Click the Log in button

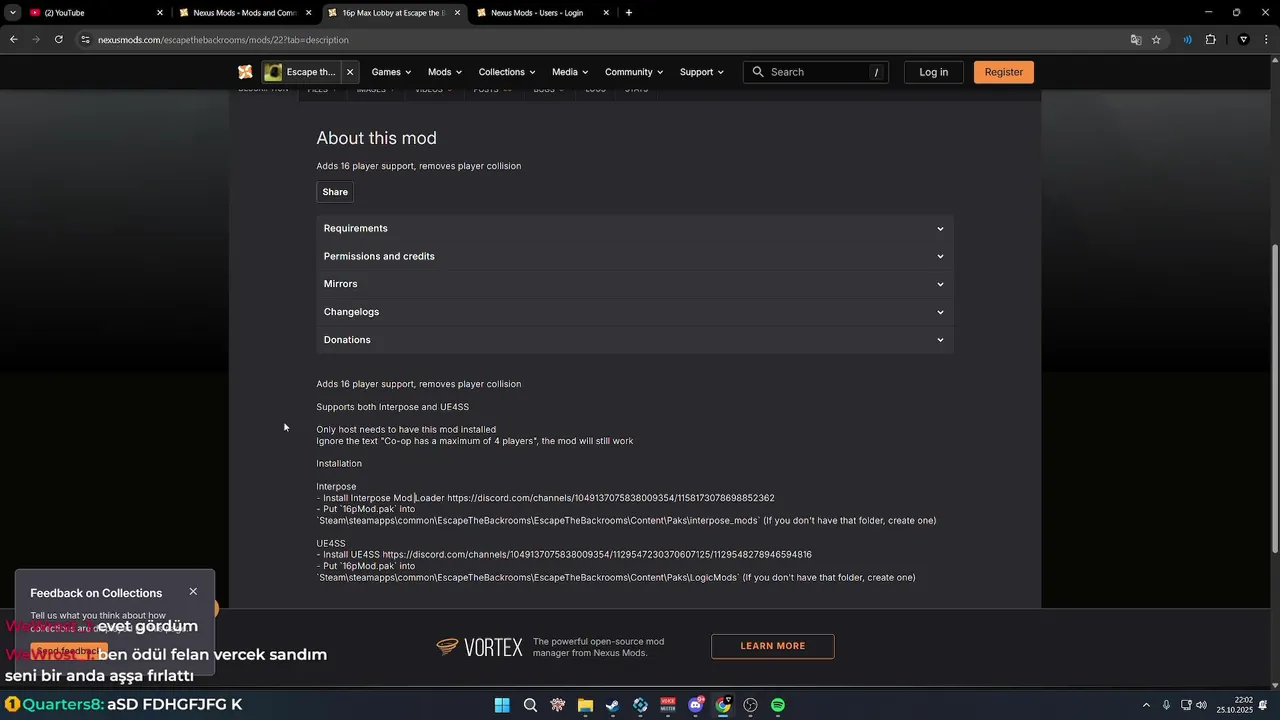coord(933,72)
